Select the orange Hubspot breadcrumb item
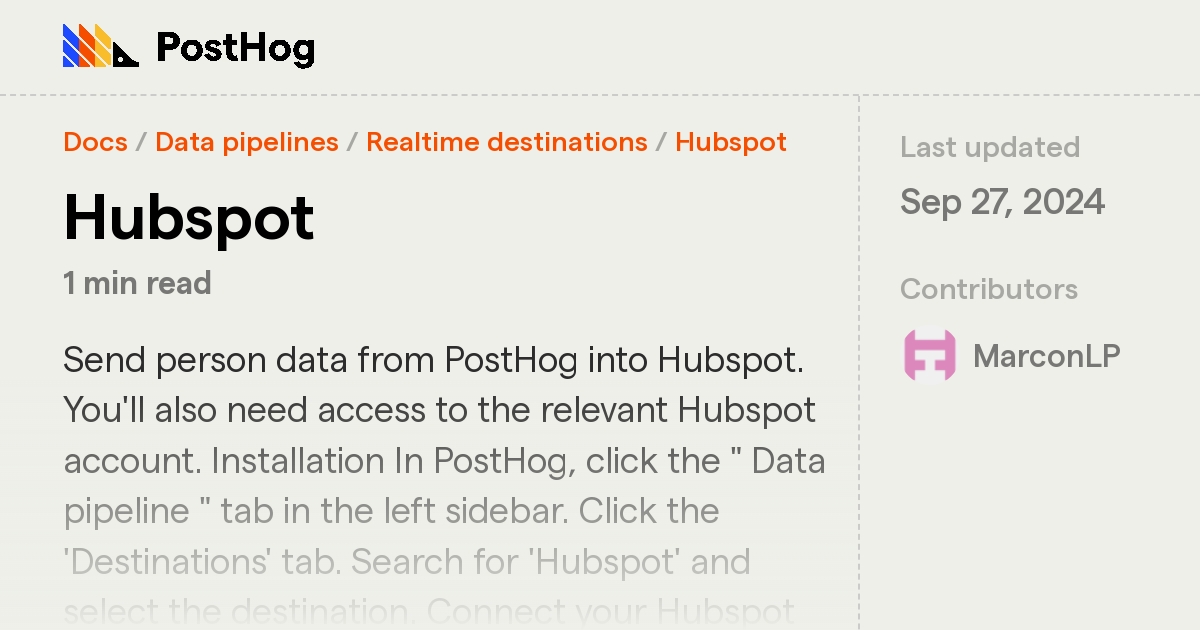This screenshot has width=1200, height=630. pyautogui.click(x=731, y=142)
